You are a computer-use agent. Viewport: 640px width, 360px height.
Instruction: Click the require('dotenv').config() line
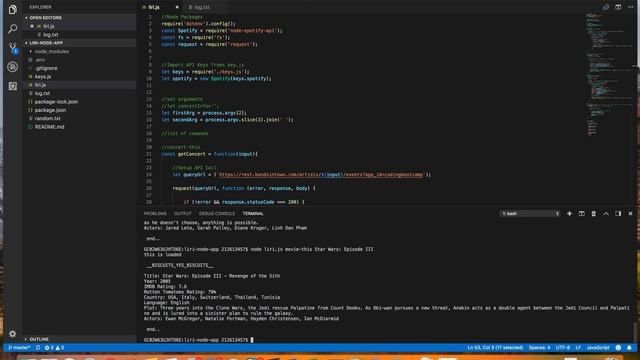coord(198,24)
